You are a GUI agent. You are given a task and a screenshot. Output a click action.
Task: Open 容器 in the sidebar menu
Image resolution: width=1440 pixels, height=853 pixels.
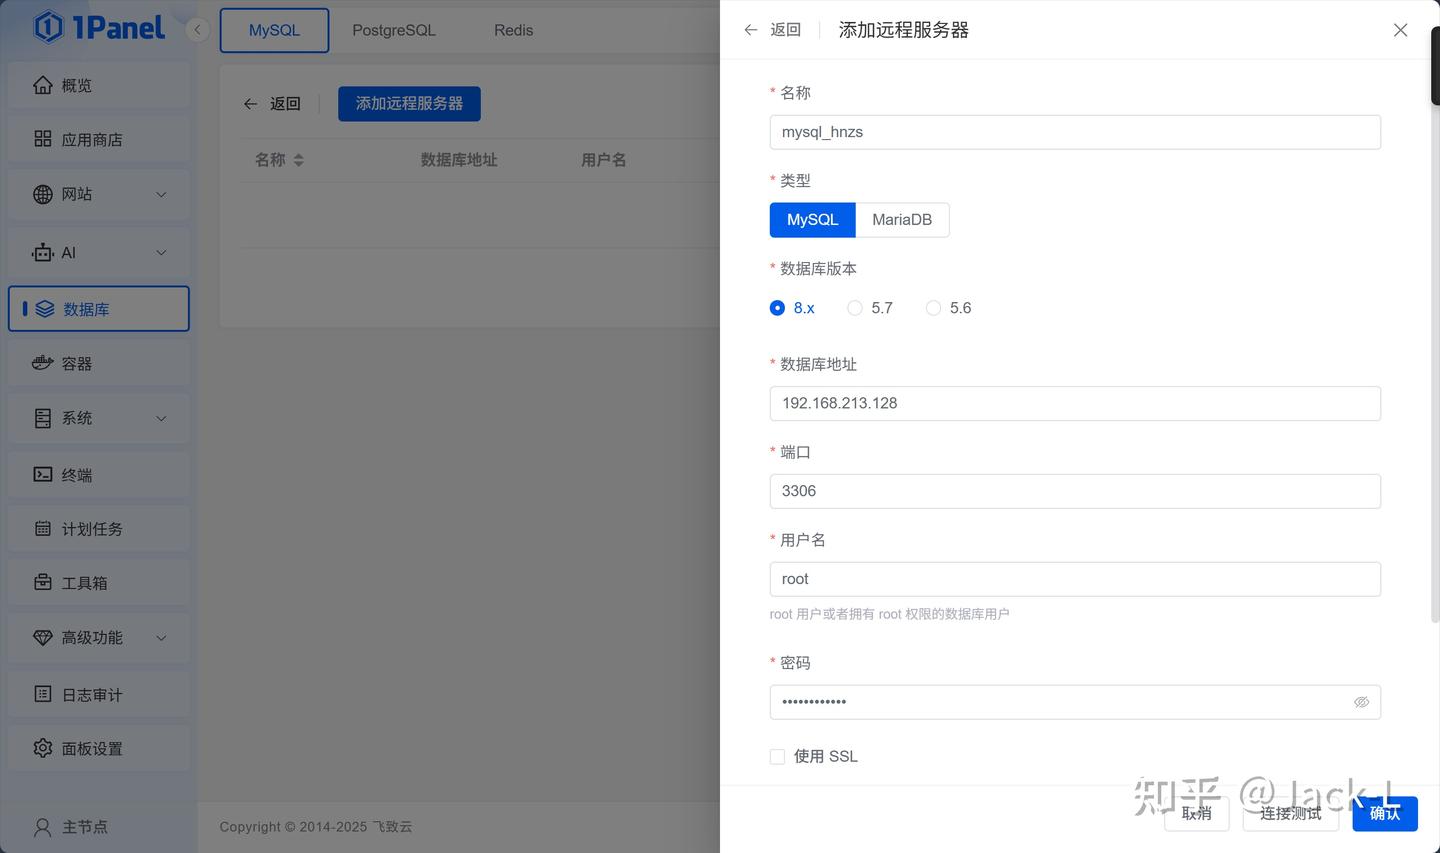pos(99,363)
